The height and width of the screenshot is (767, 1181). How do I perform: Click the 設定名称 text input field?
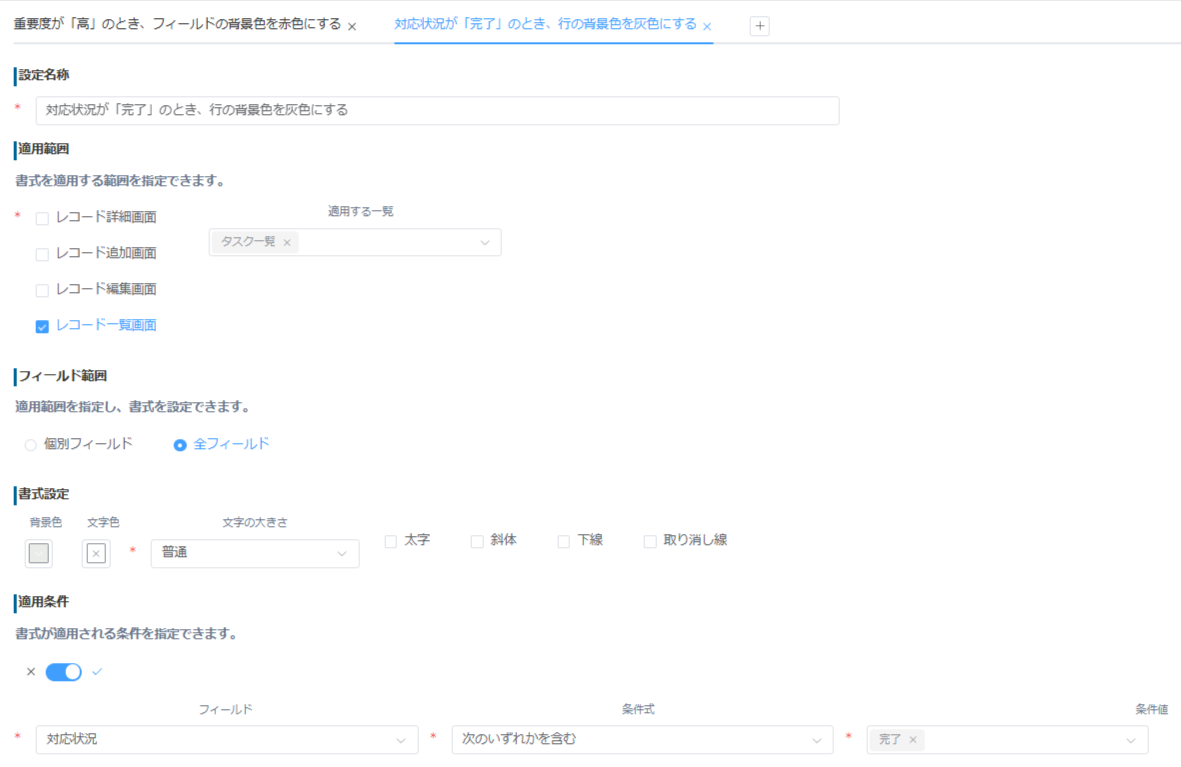[437, 110]
